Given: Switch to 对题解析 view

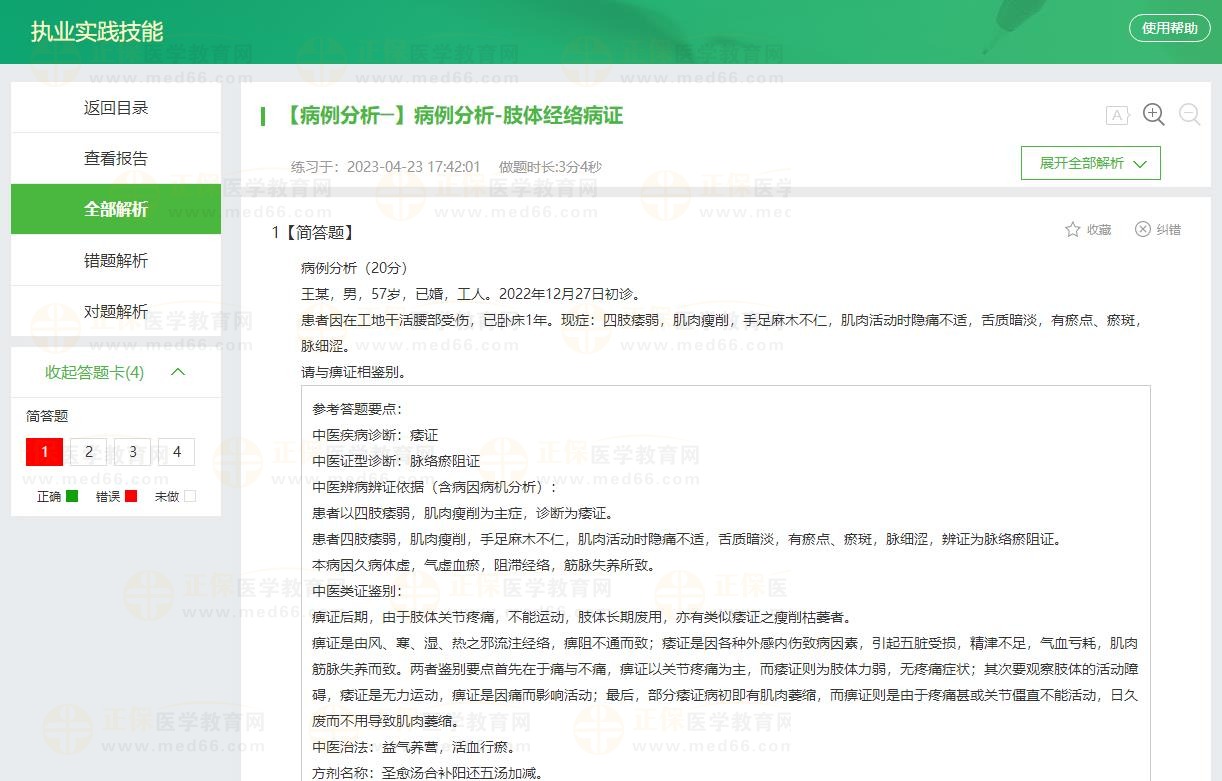Looking at the screenshot, I should tap(116, 312).
